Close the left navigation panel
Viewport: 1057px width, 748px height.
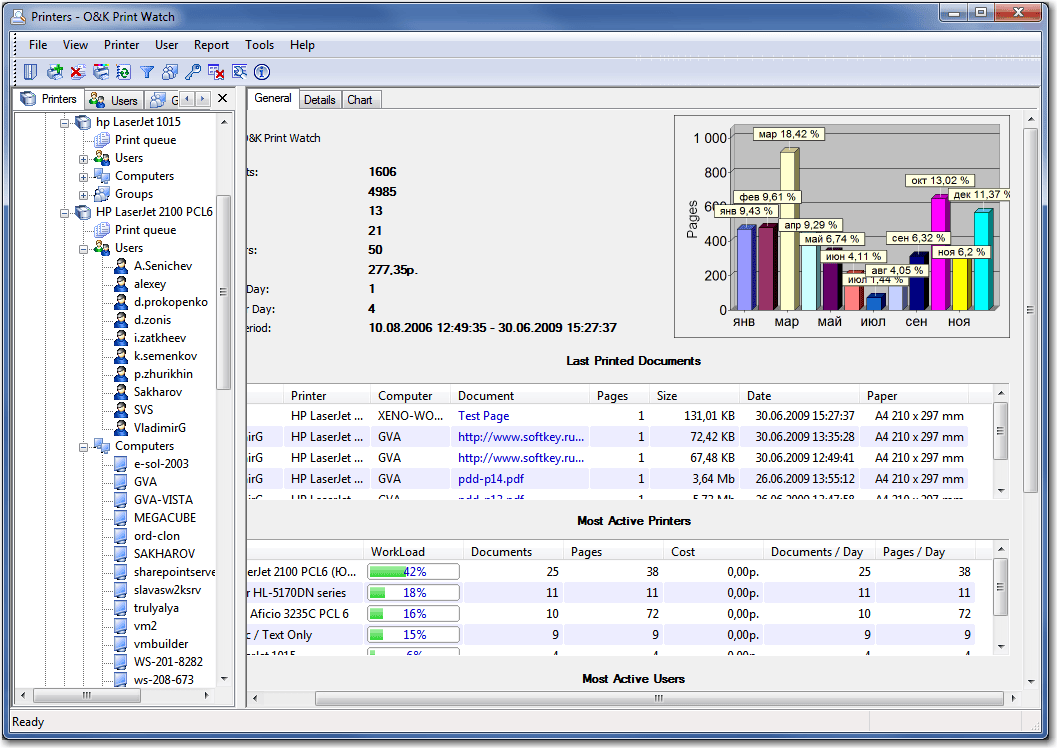(x=223, y=99)
